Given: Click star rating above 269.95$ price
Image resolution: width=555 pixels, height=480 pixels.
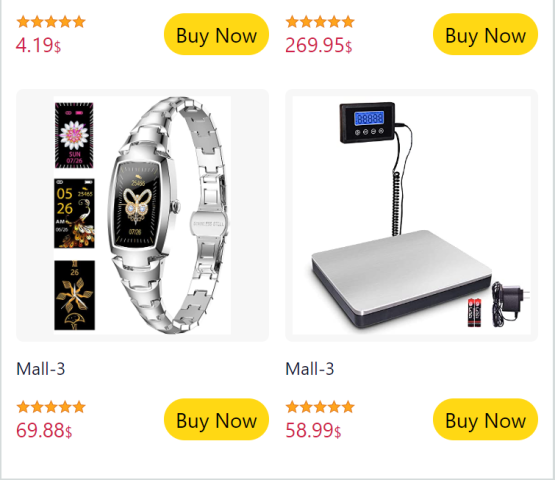Looking at the screenshot, I should coord(320,22).
